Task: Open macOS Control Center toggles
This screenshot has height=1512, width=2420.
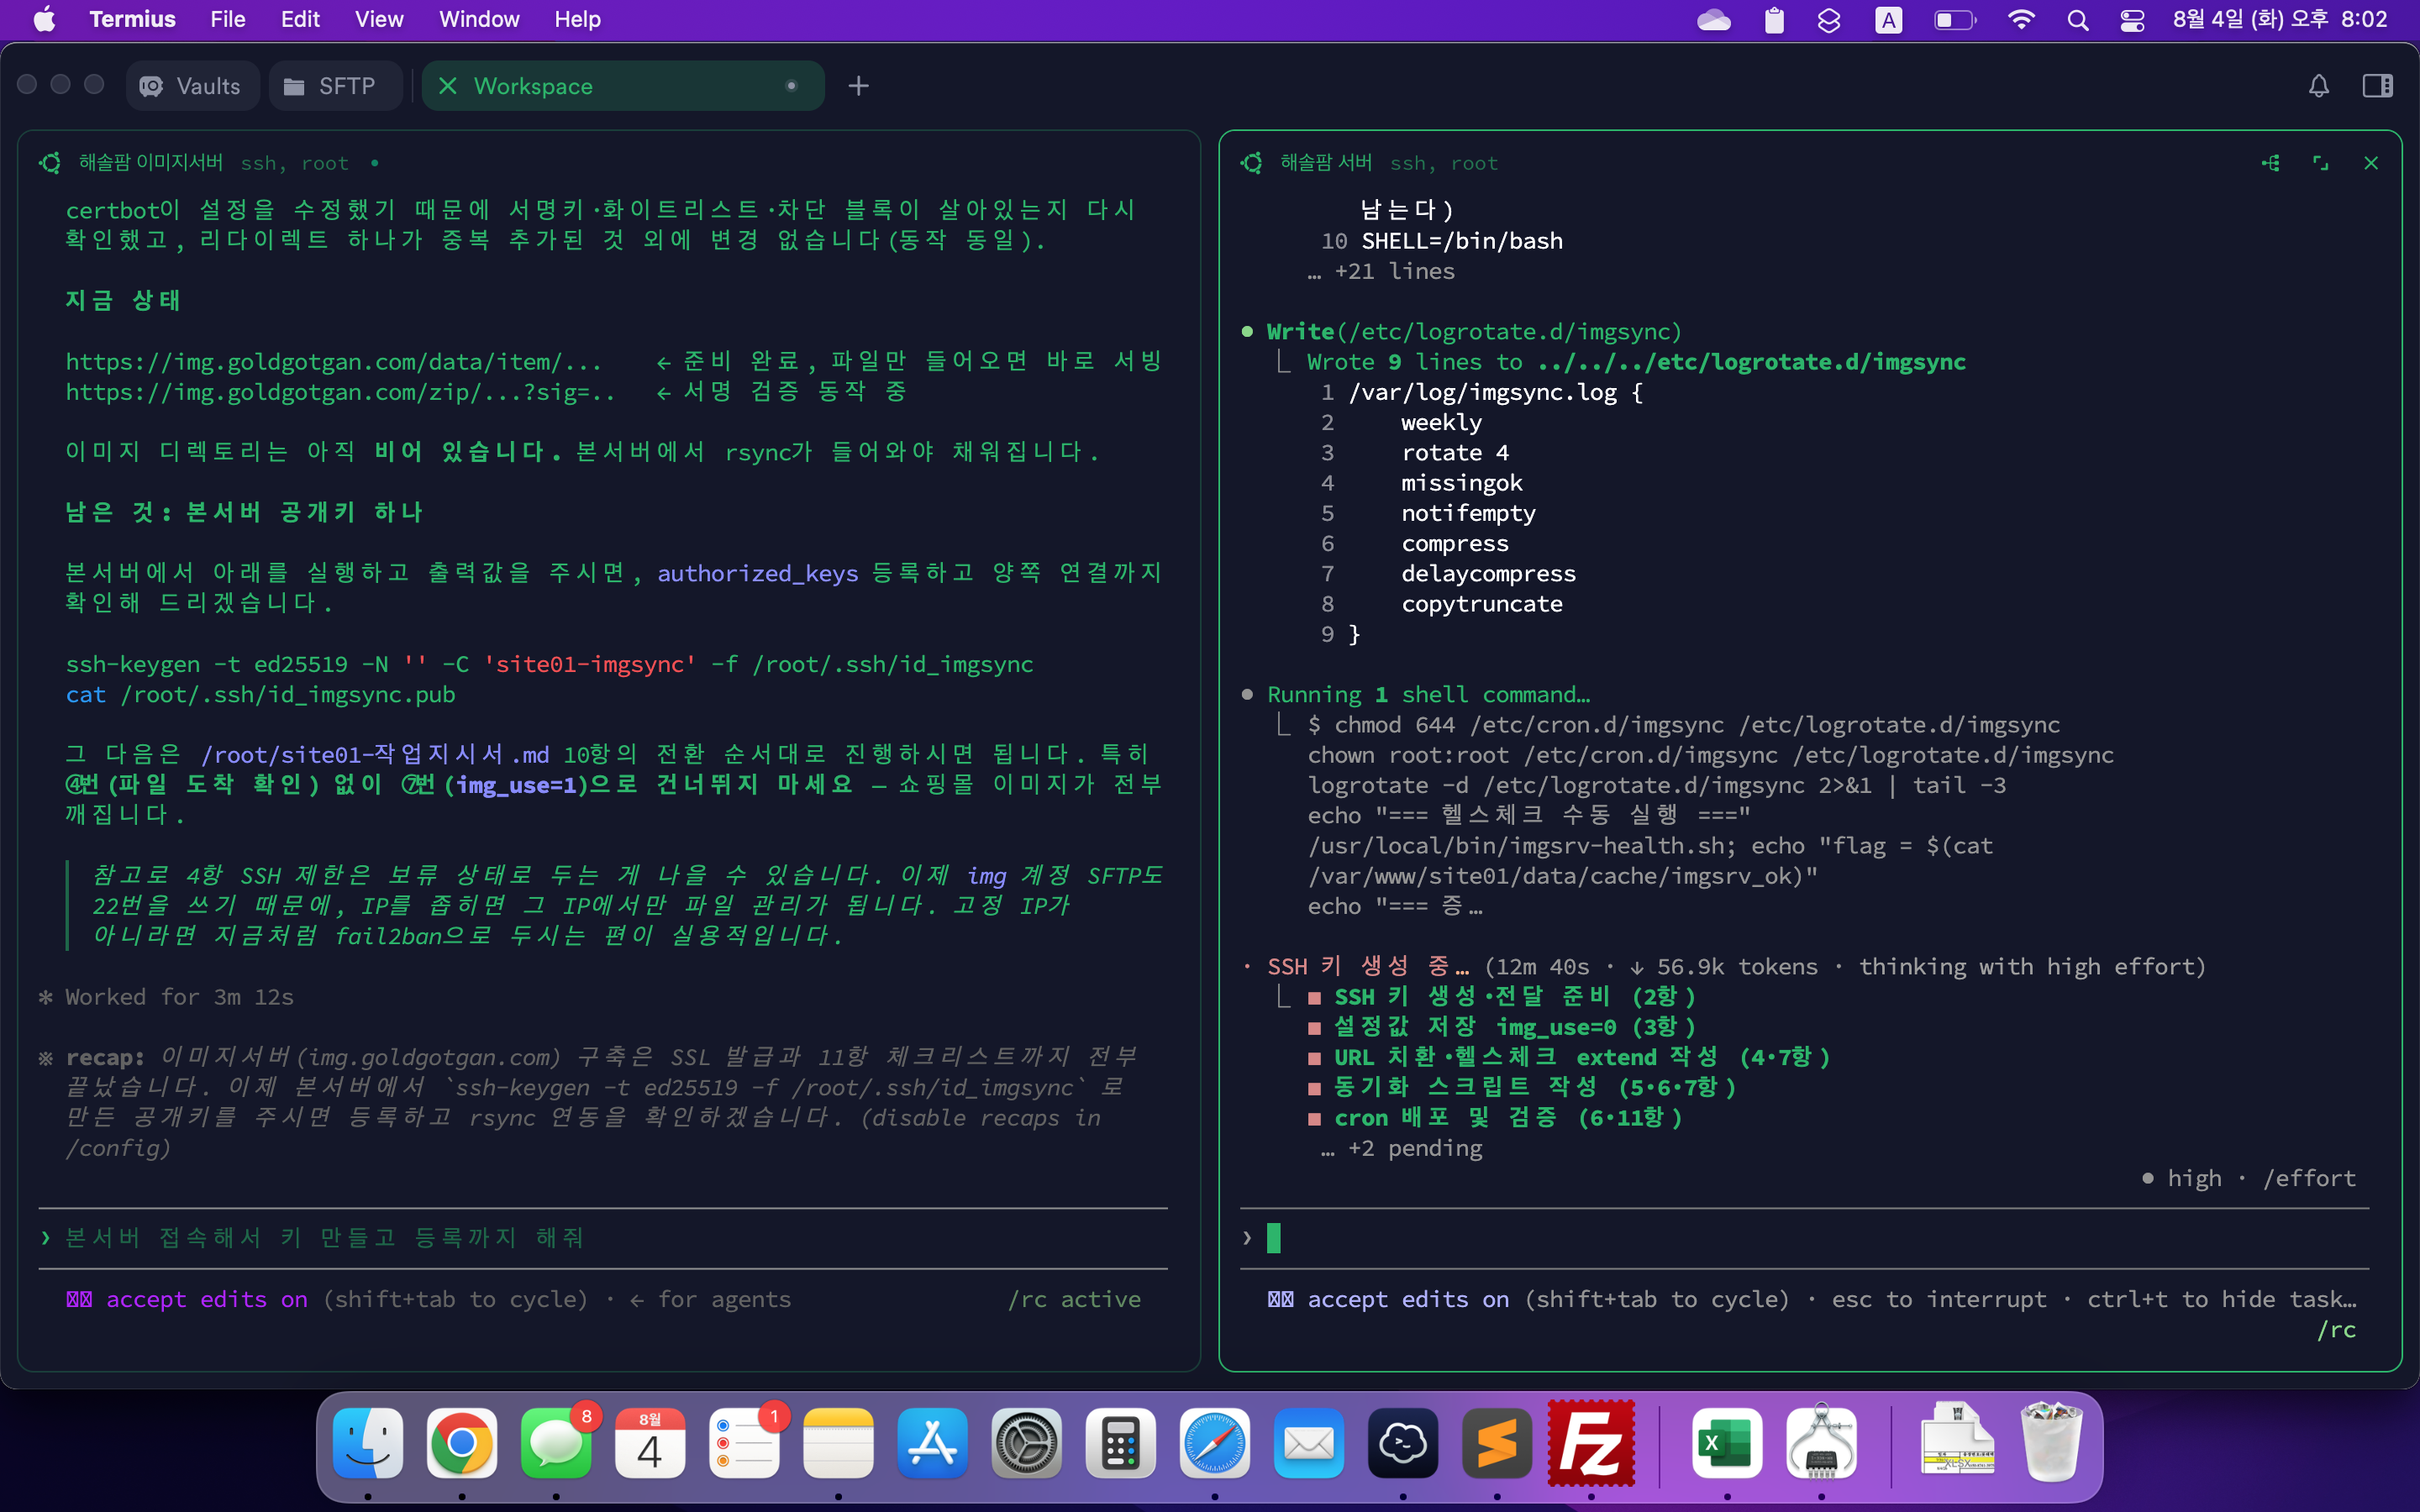Action: pos(2131,19)
